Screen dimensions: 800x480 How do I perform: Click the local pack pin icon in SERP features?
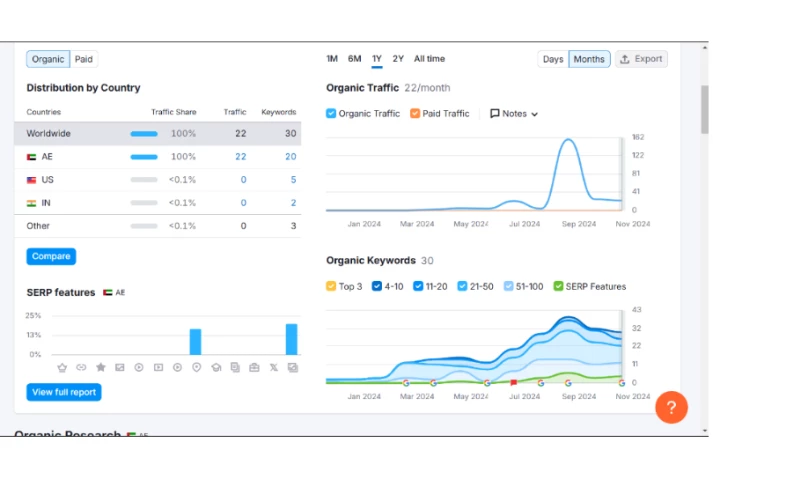click(196, 367)
